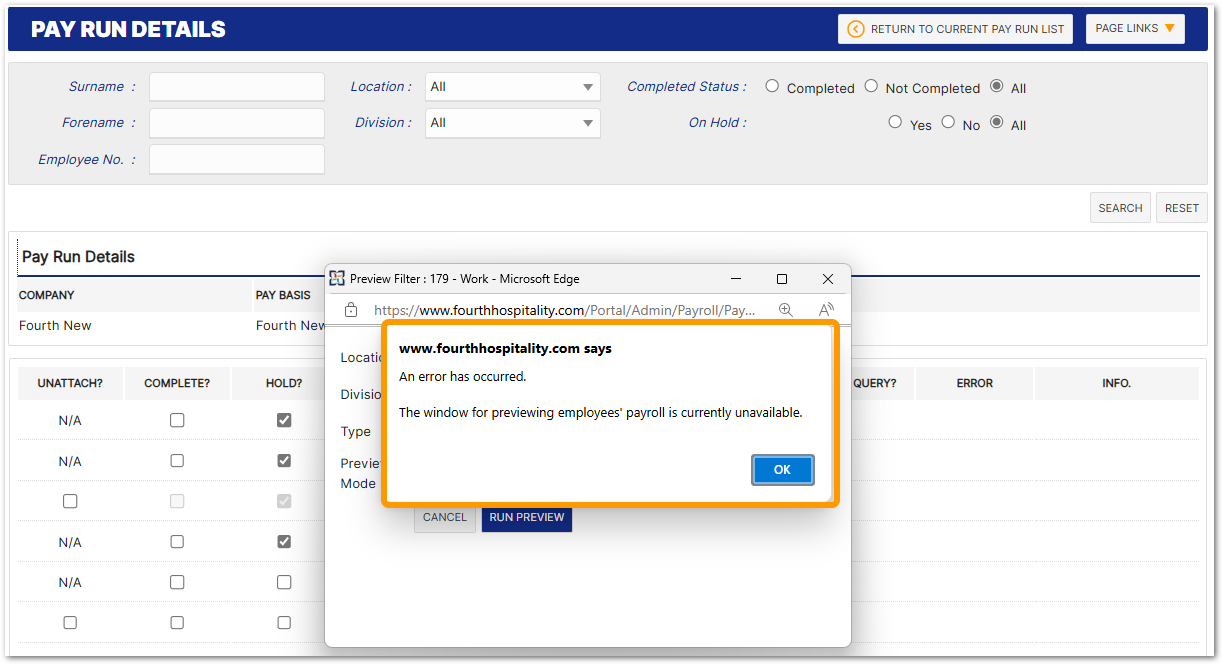Image resolution: width=1223 pixels, height=665 pixels.
Task: Click the Run Preview button
Action: (527, 517)
